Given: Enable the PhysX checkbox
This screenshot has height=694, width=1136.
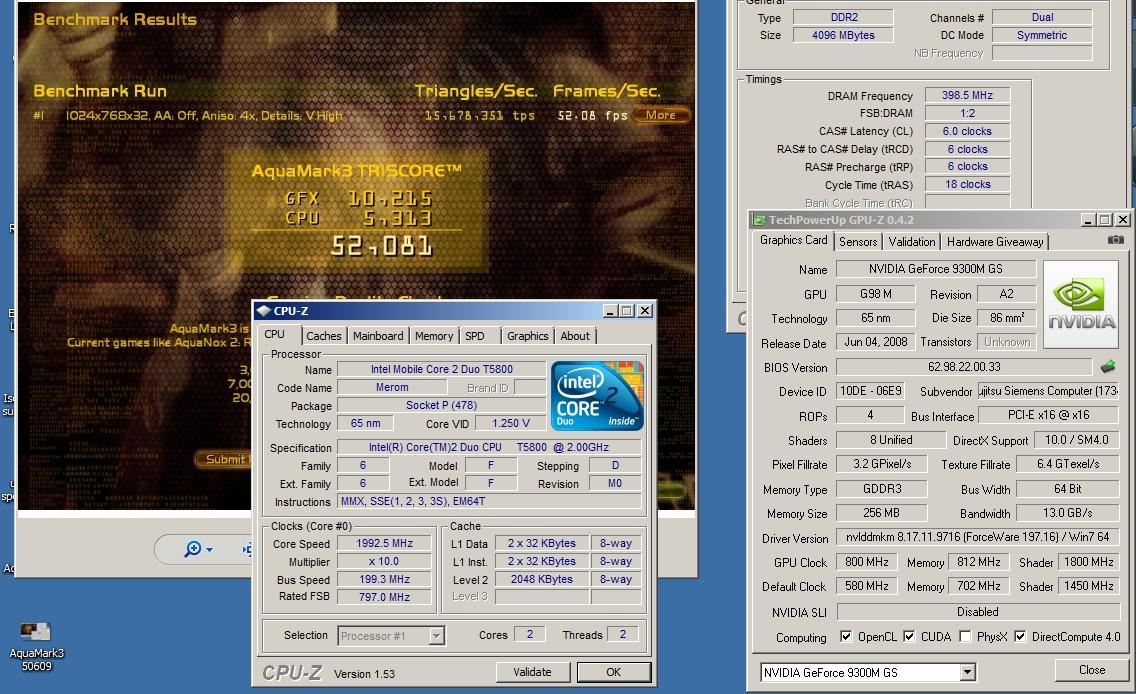Looking at the screenshot, I should coord(964,636).
